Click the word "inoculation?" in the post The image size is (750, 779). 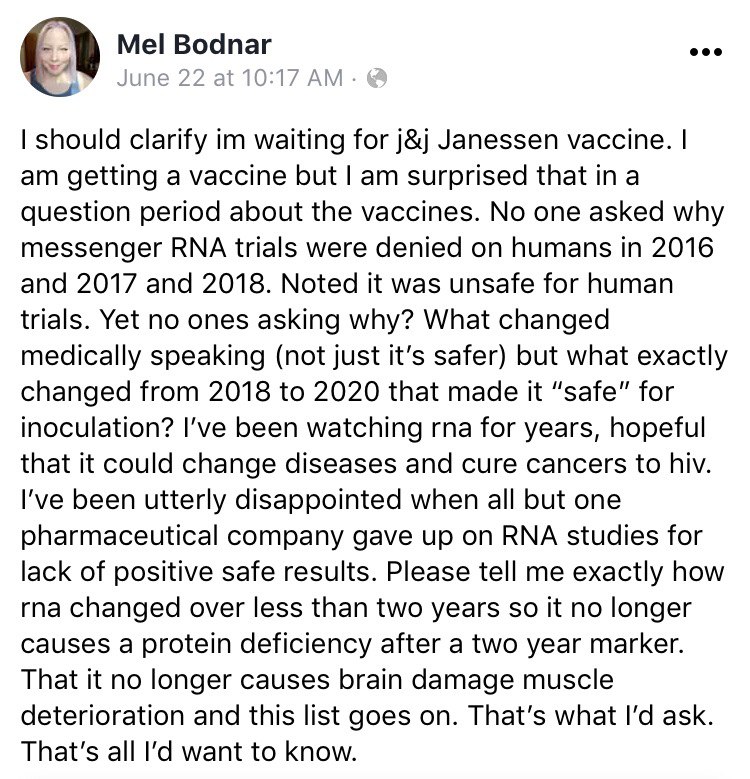(x=97, y=428)
